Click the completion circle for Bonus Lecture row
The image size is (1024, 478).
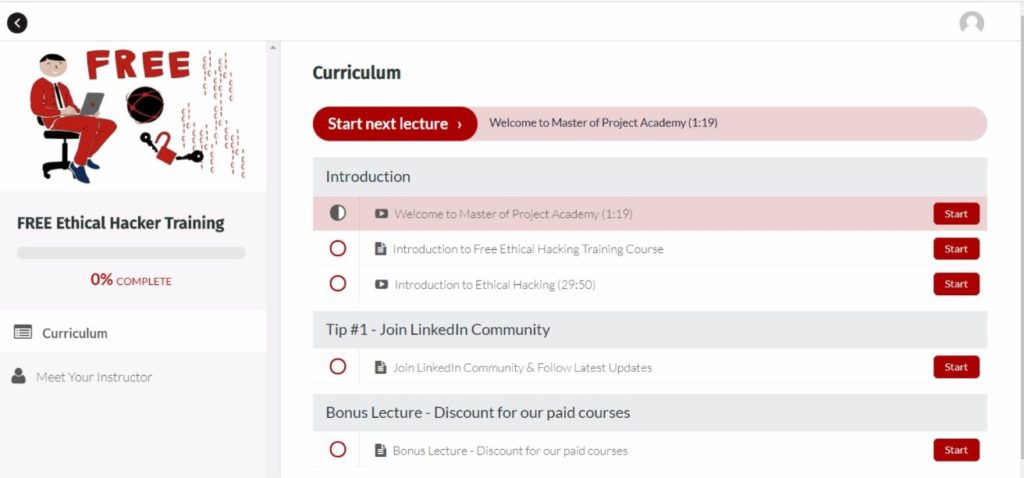[x=338, y=450]
